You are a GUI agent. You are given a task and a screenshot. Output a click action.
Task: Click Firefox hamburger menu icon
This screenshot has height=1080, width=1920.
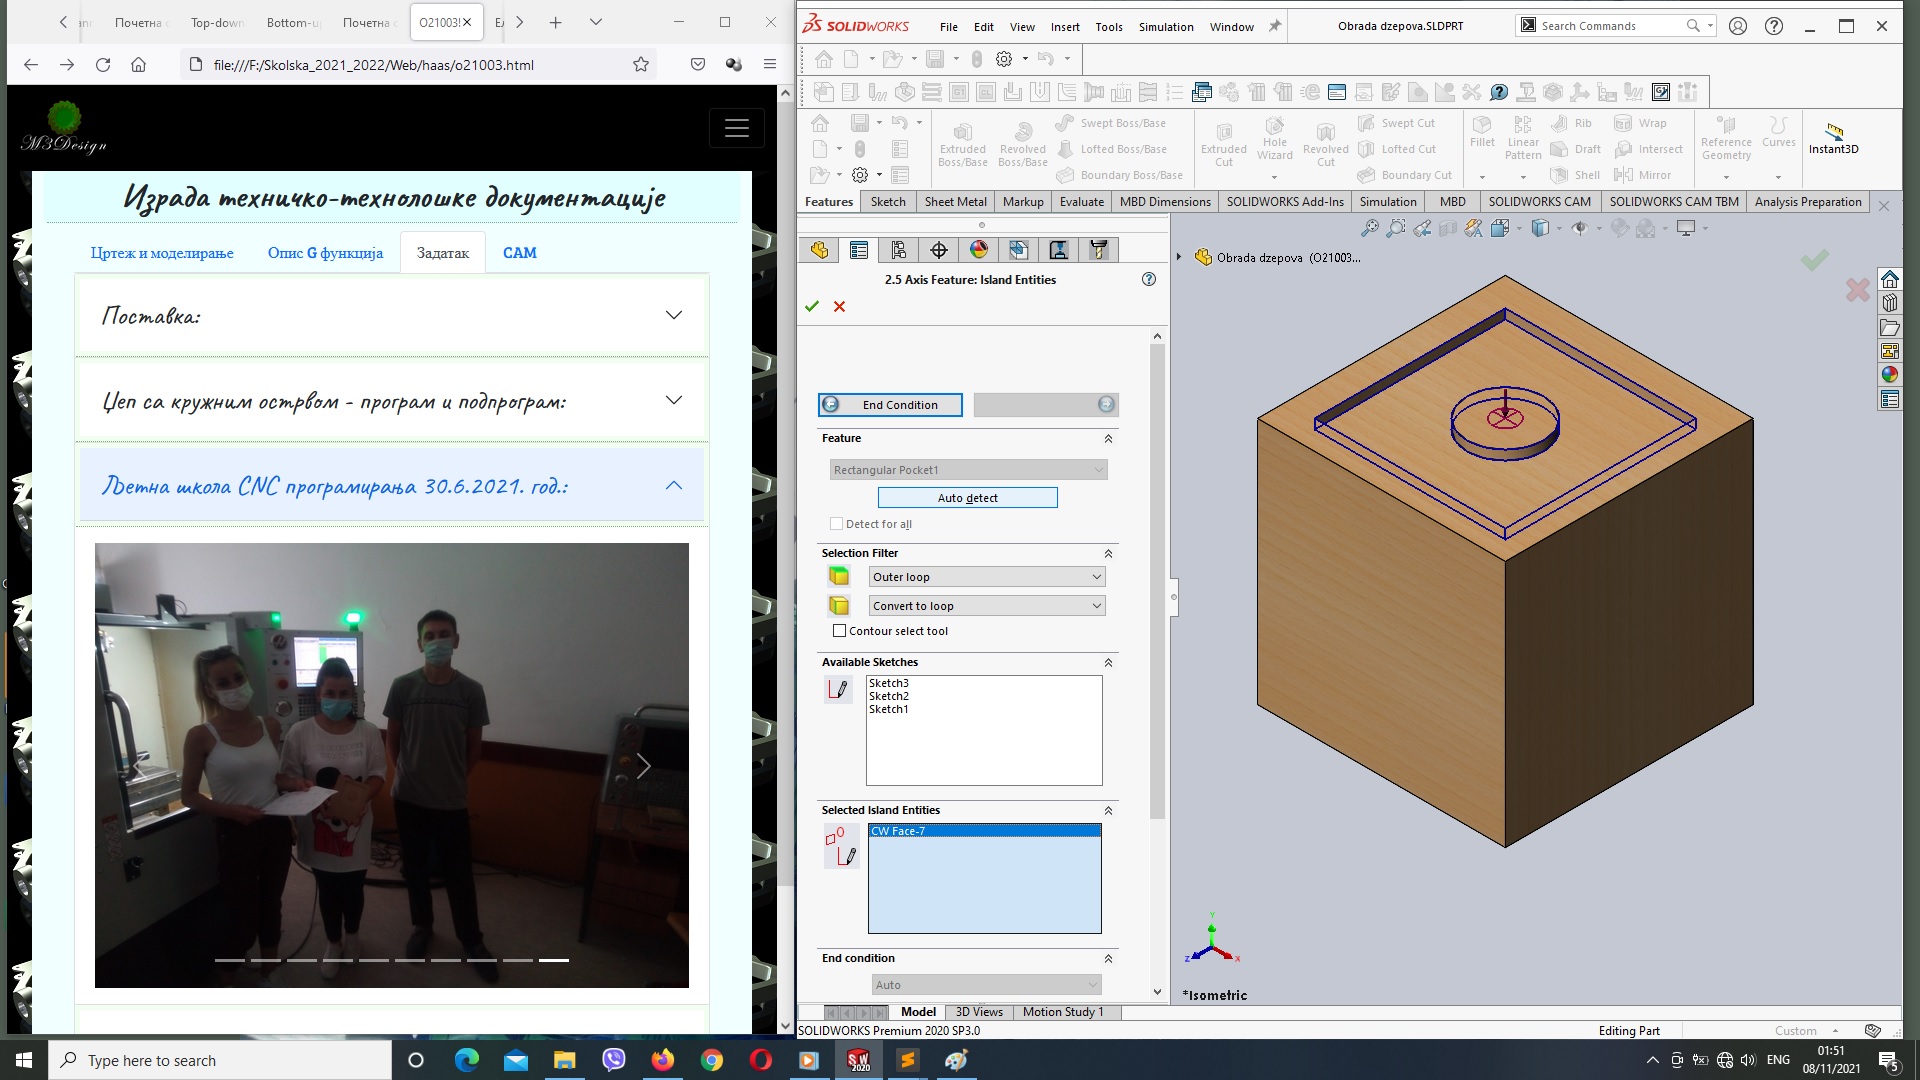click(x=770, y=64)
